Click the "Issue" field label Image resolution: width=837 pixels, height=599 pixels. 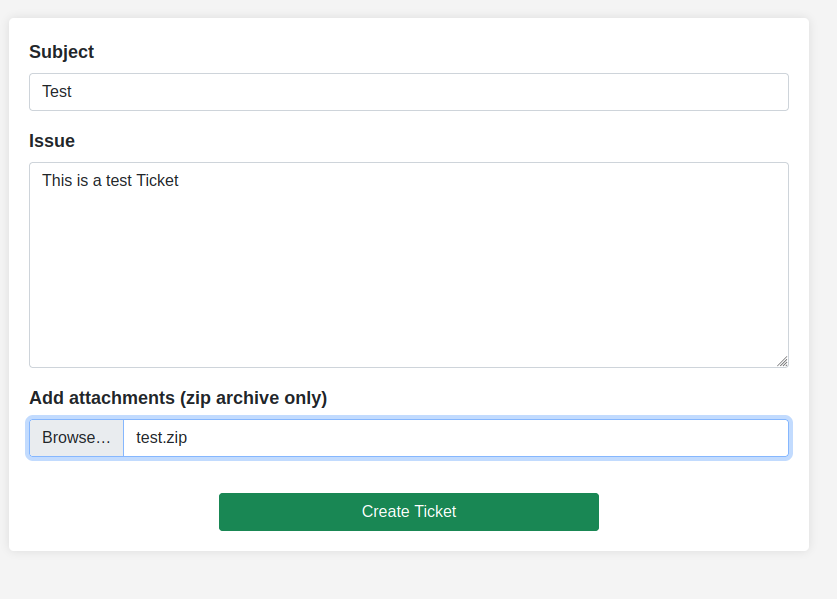click(x=52, y=141)
